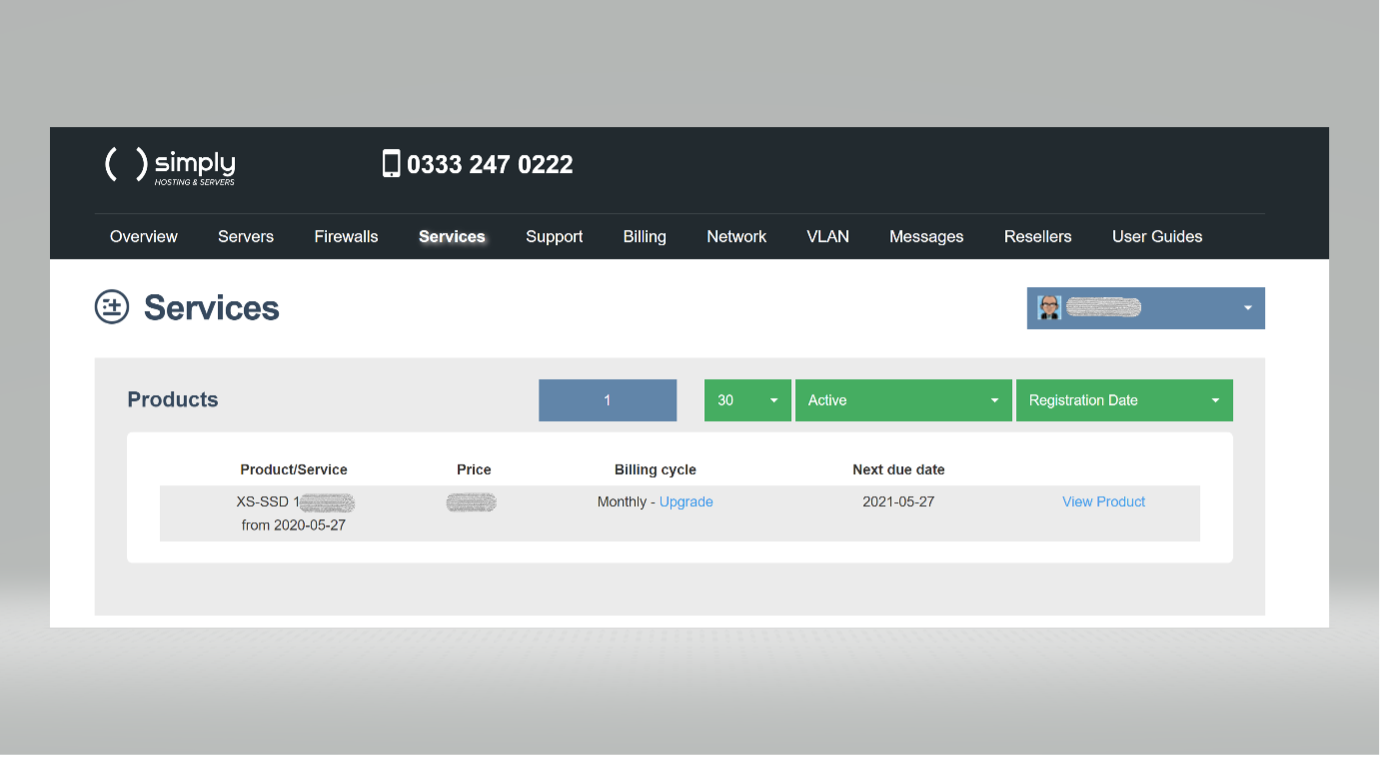Go to the Messages section

coord(926,236)
